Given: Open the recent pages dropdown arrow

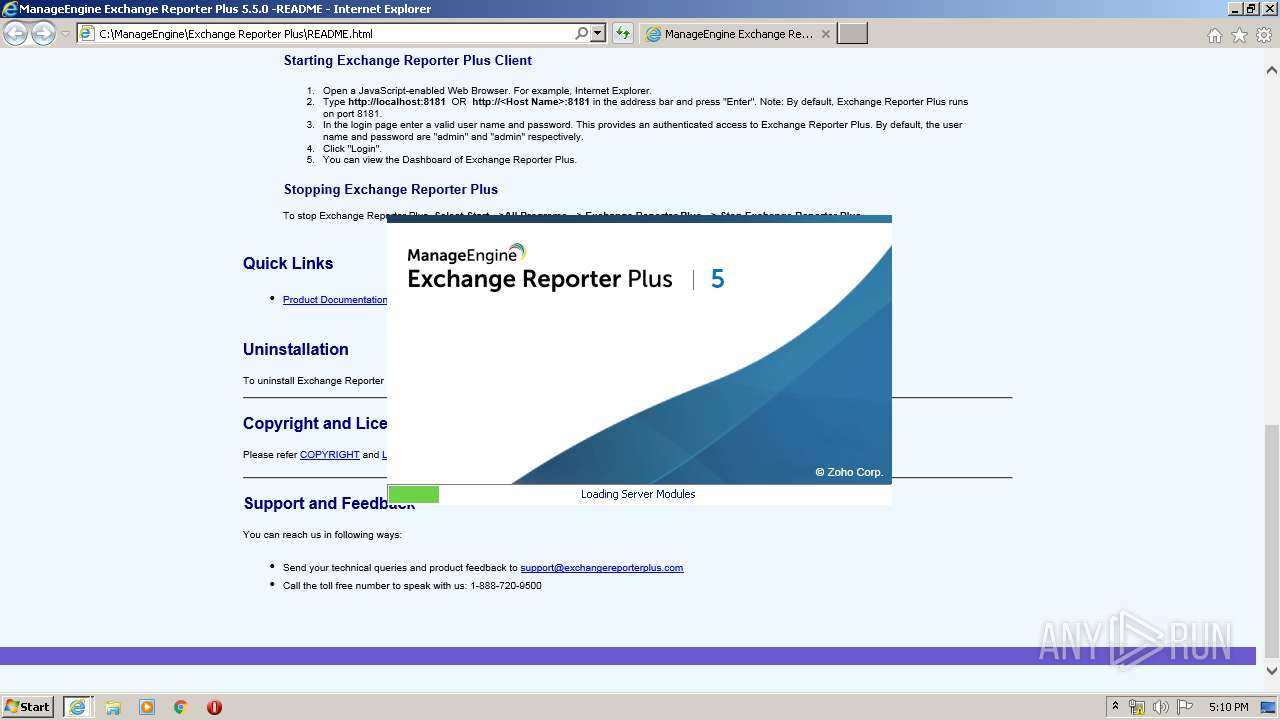Looking at the screenshot, I should (x=65, y=34).
